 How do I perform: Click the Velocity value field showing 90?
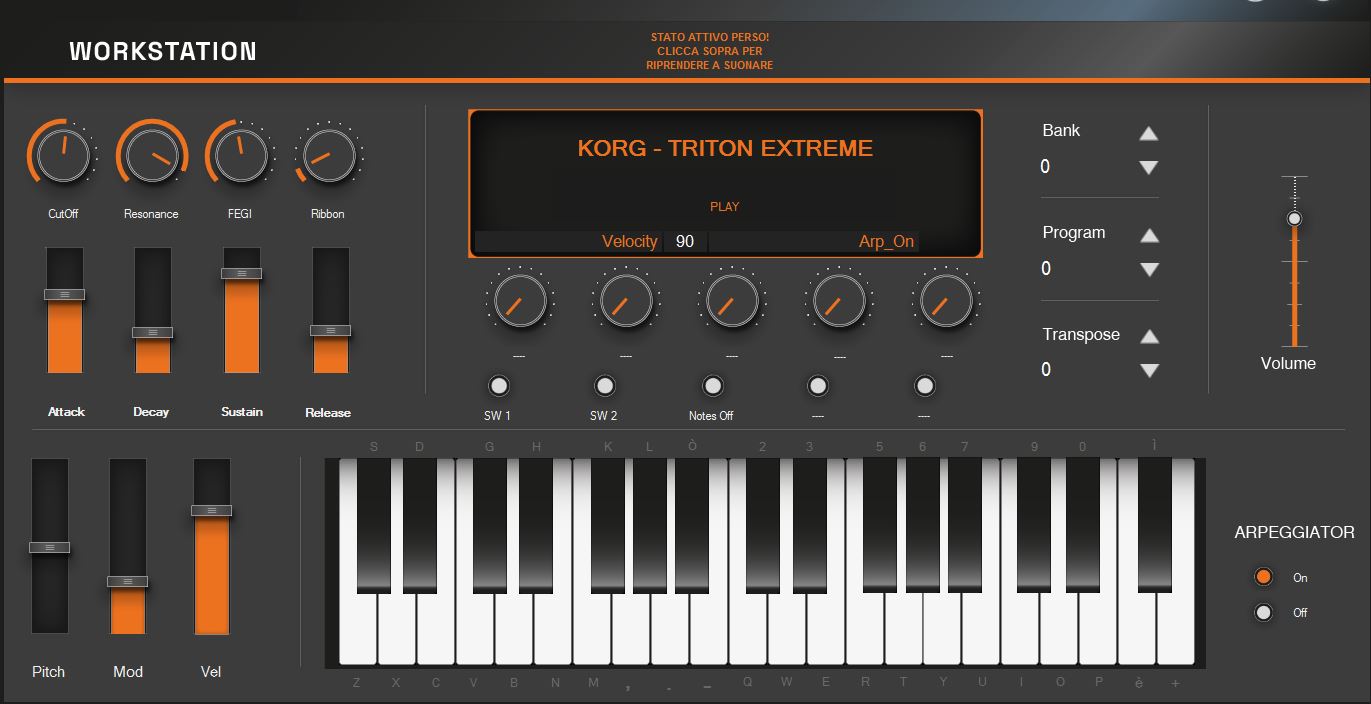[x=685, y=241]
